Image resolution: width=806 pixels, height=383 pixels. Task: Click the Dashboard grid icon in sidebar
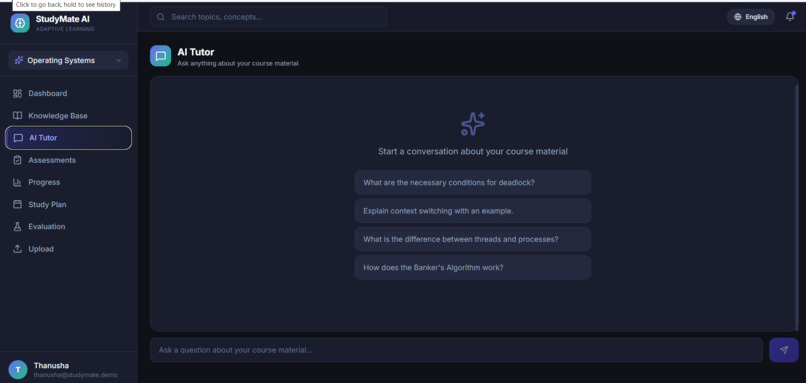[17, 94]
